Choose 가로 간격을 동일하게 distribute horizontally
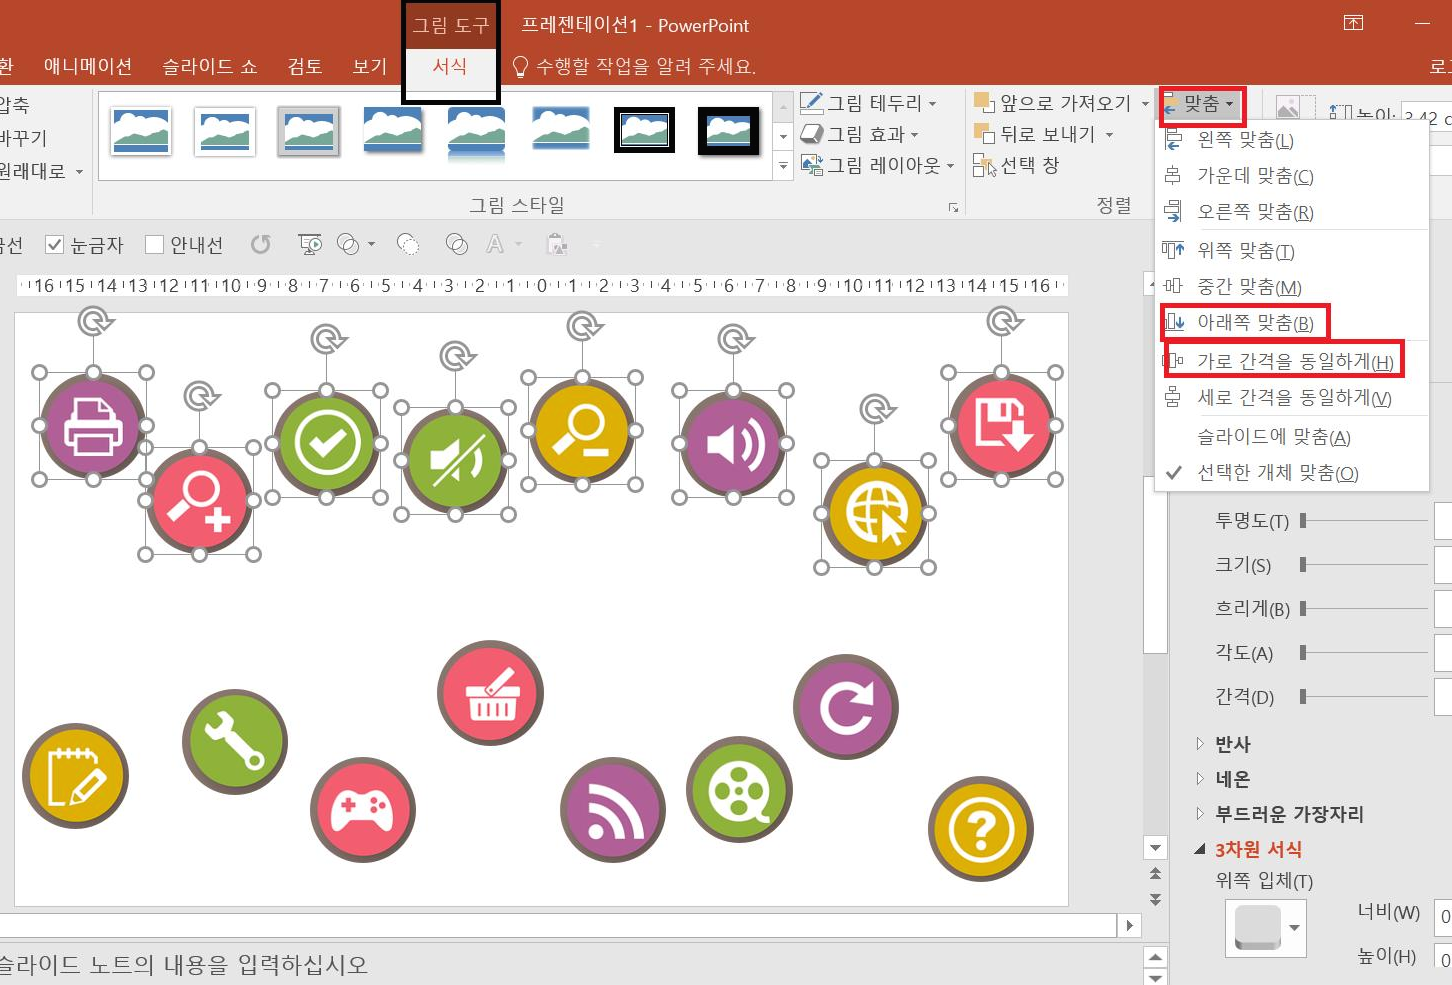This screenshot has width=1452, height=985. pyautogui.click(x=1294, y=361)
